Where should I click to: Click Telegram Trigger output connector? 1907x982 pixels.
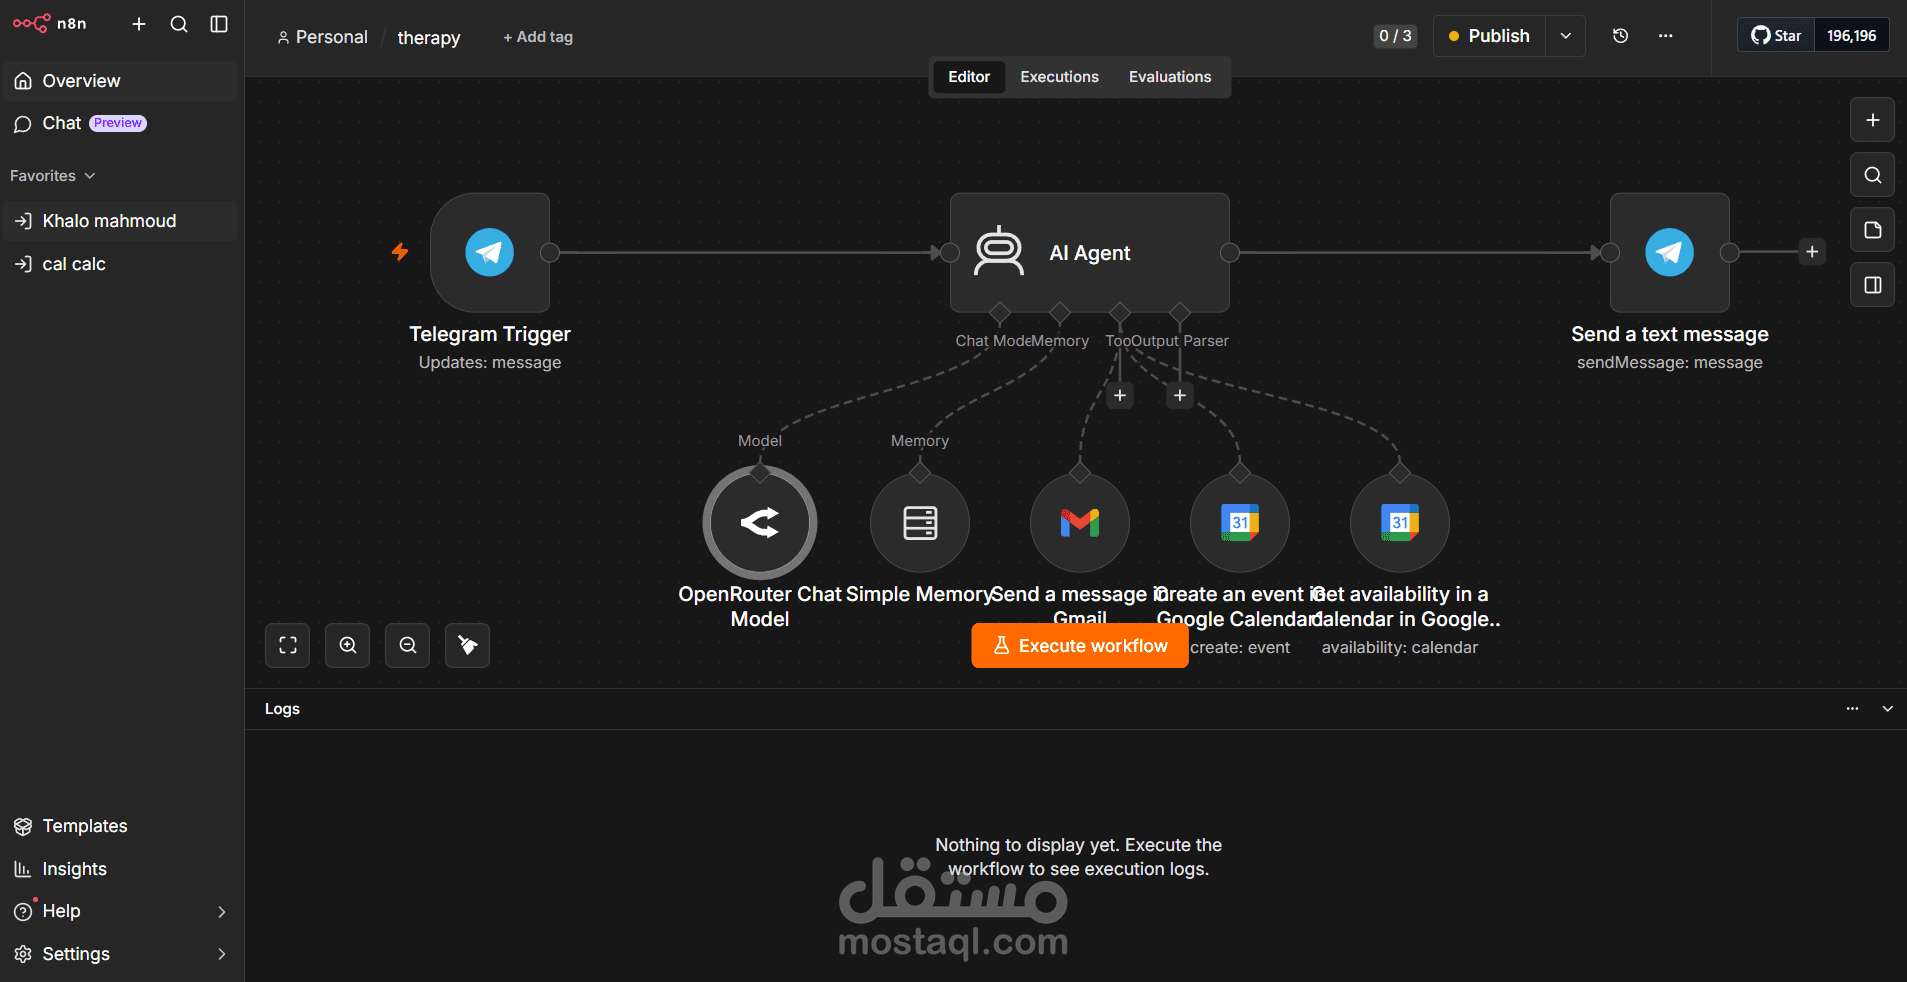pos(550,253)
